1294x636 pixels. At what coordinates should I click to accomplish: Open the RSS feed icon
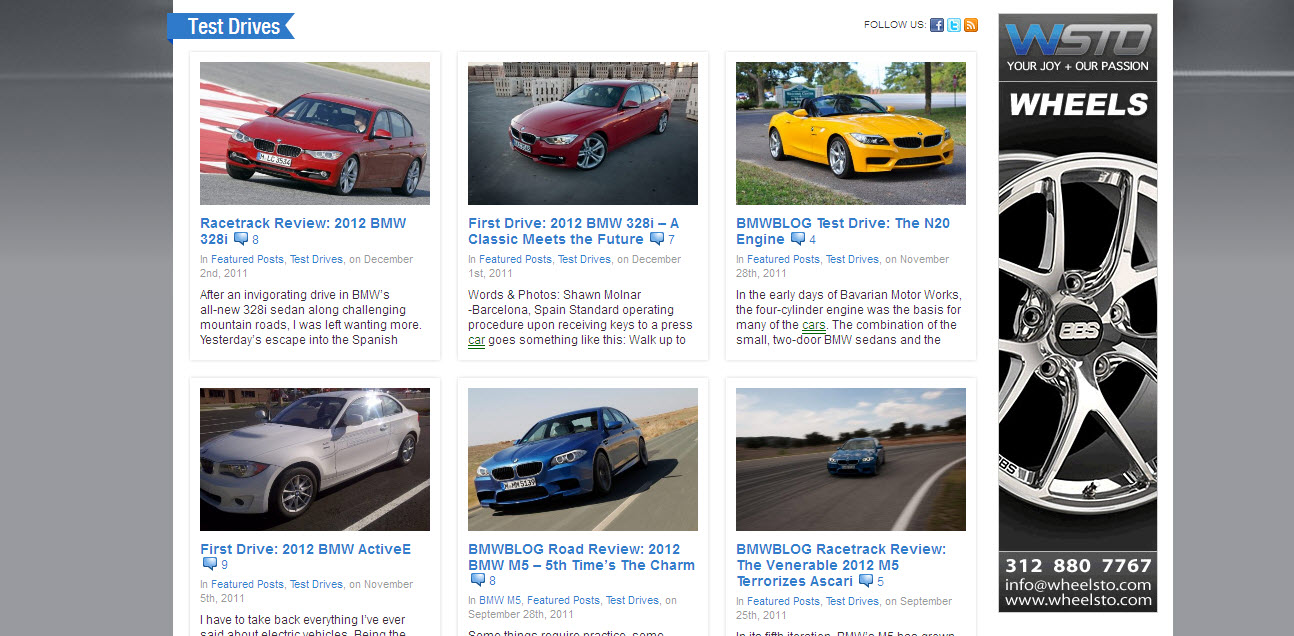click(x=970, y=25)
